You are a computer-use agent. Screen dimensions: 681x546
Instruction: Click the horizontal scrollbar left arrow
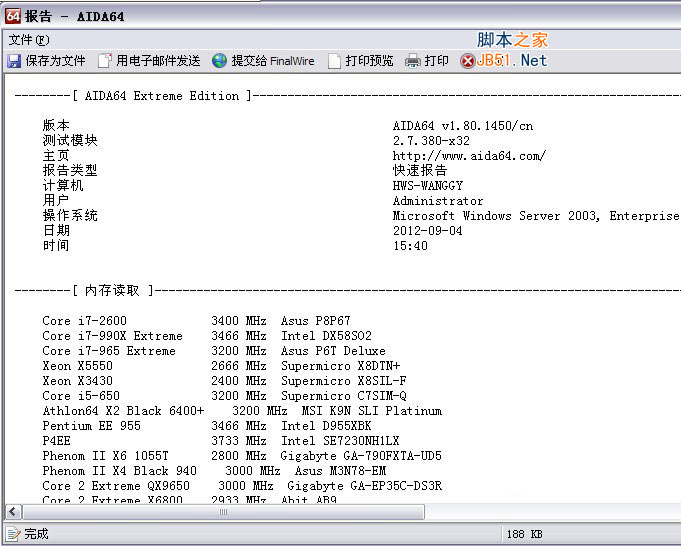tap(13, 512)
